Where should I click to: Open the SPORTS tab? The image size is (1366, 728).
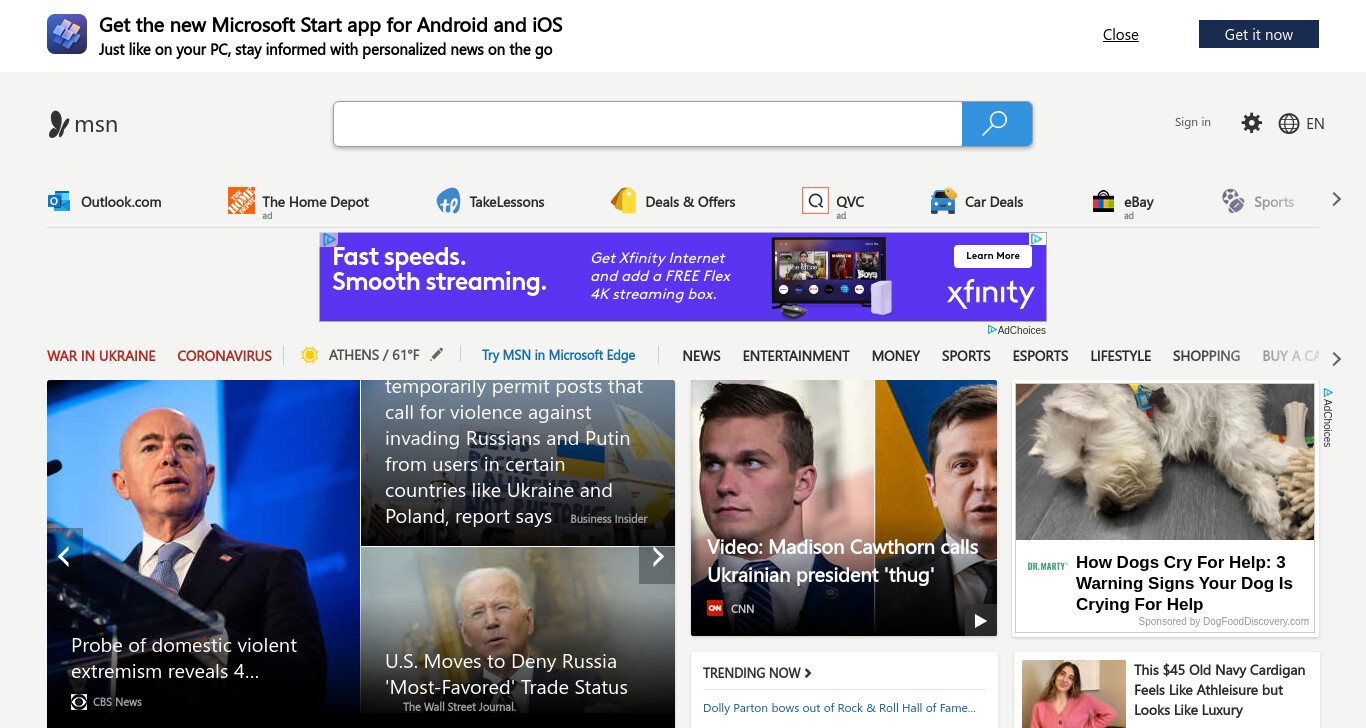click(x=966, y=355)
